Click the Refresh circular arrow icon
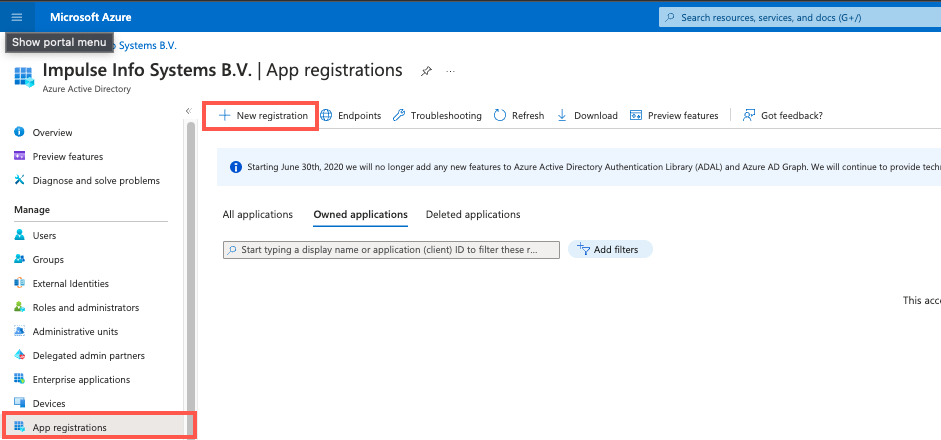 click(x=500, y=115)
